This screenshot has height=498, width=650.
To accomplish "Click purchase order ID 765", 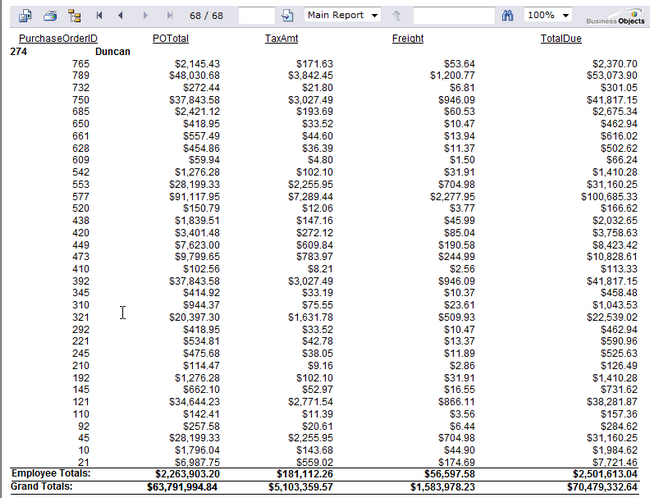I will tap(81, 64).
